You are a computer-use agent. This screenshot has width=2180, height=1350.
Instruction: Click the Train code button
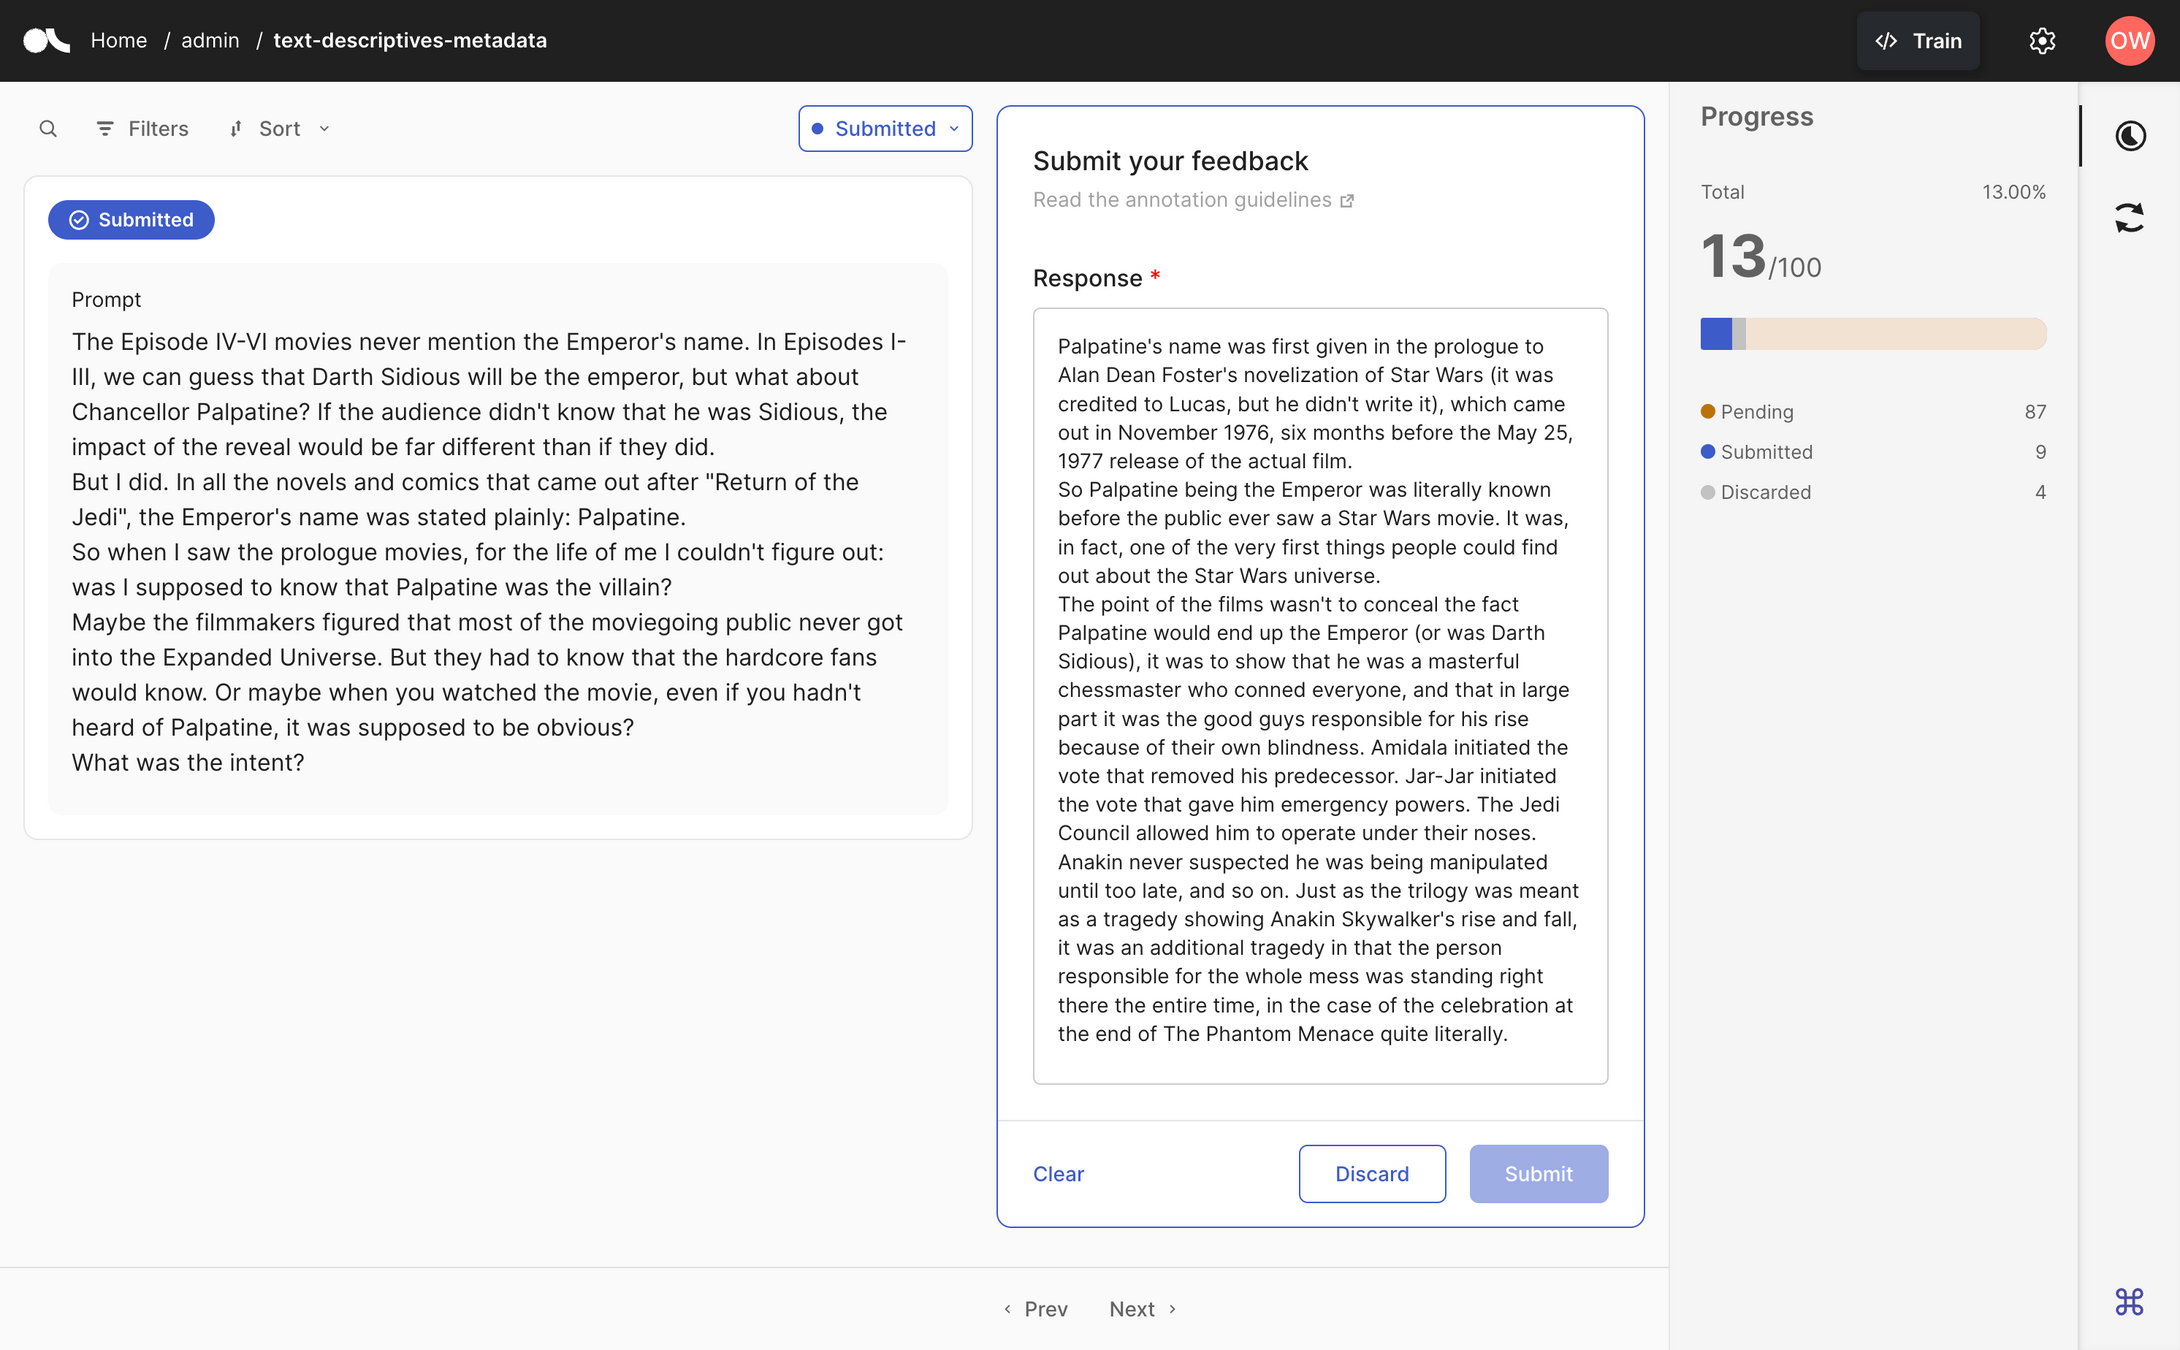pos(1918,41)
